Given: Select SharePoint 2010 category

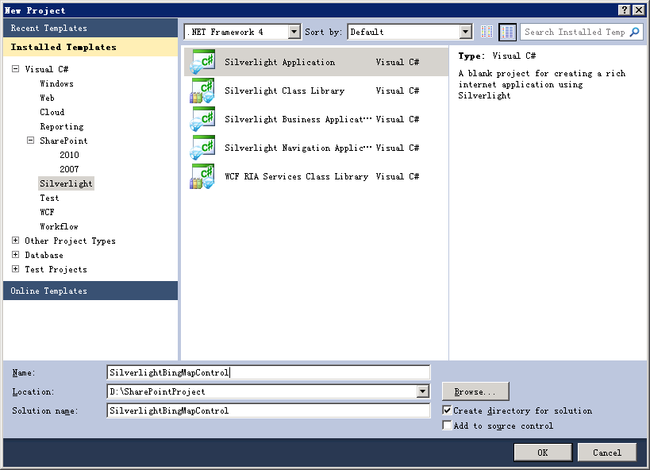Looking at the screenshot, I should pos(69,155).
